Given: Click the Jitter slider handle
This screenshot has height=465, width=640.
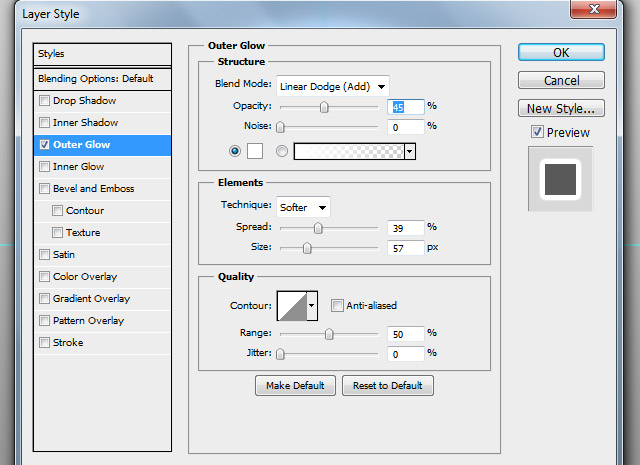Looking at the screenshot, I should click(x=280, y=354).
